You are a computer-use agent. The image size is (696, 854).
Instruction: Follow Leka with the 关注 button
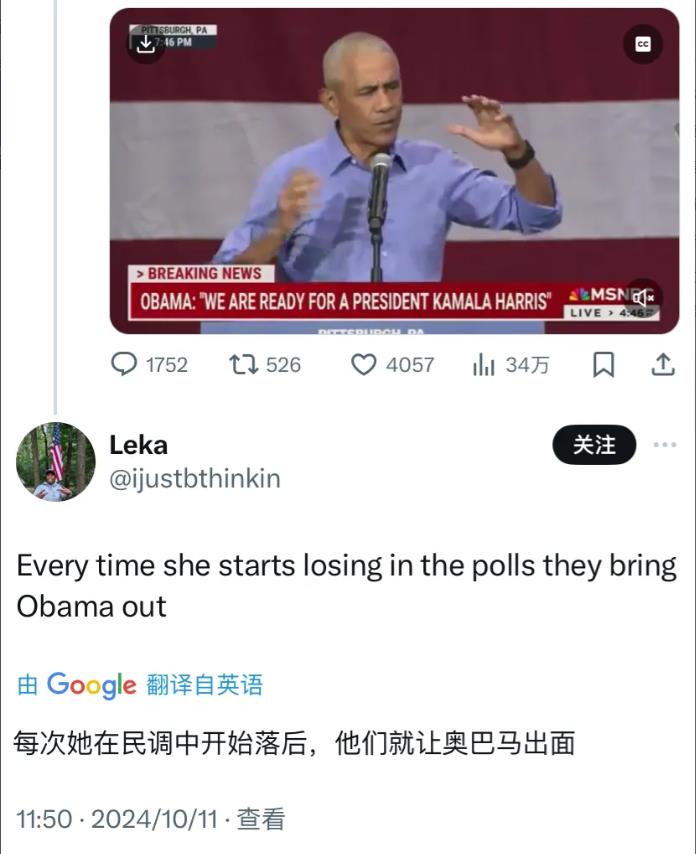point(594,445)
